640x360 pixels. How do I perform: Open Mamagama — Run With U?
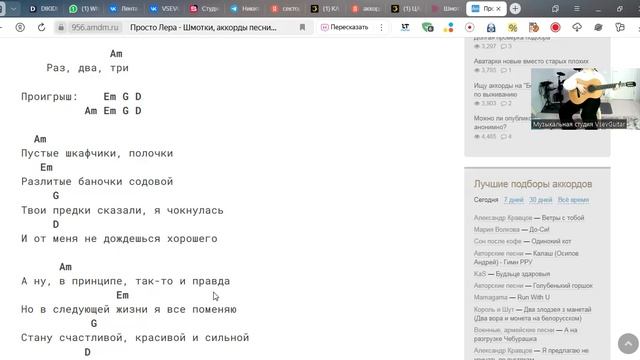click(511, 297)
